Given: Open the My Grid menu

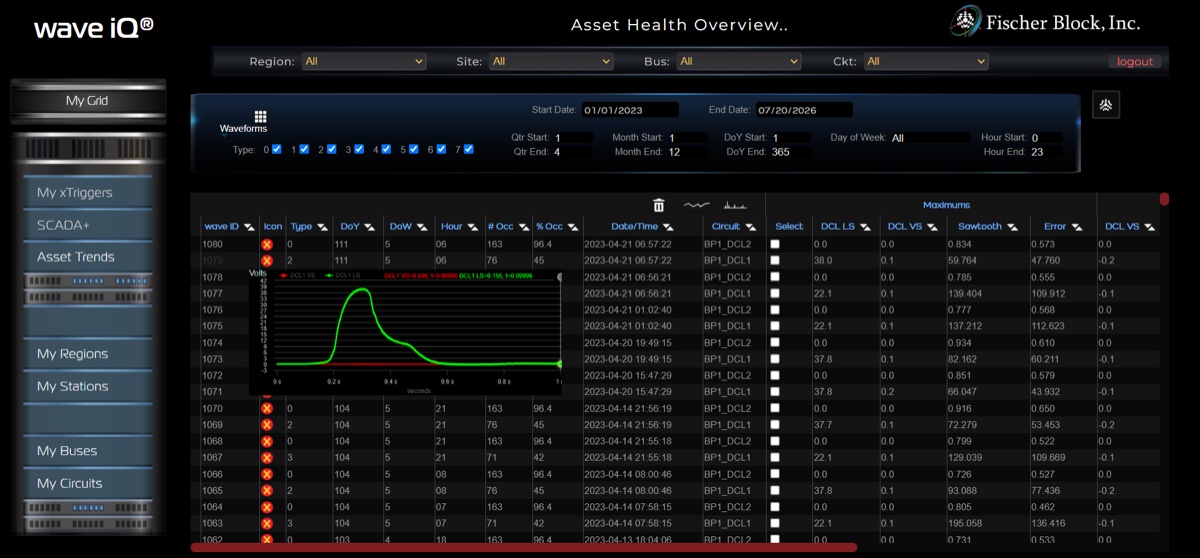Looking at the screenshot, I should point(87,101).
